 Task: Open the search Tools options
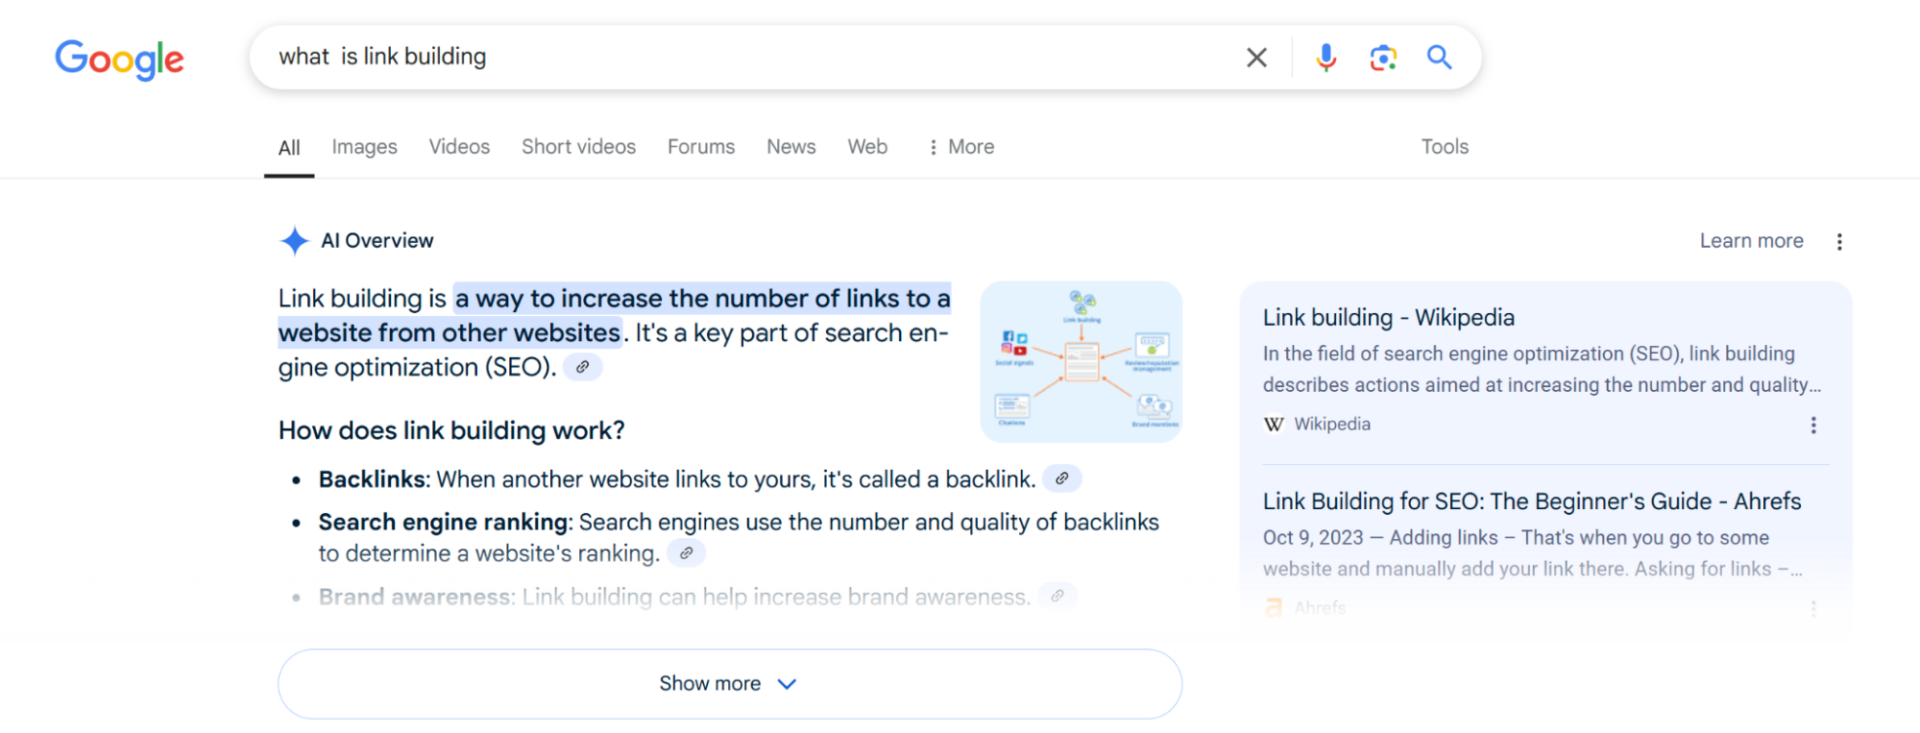click(x=1445, y=147)
